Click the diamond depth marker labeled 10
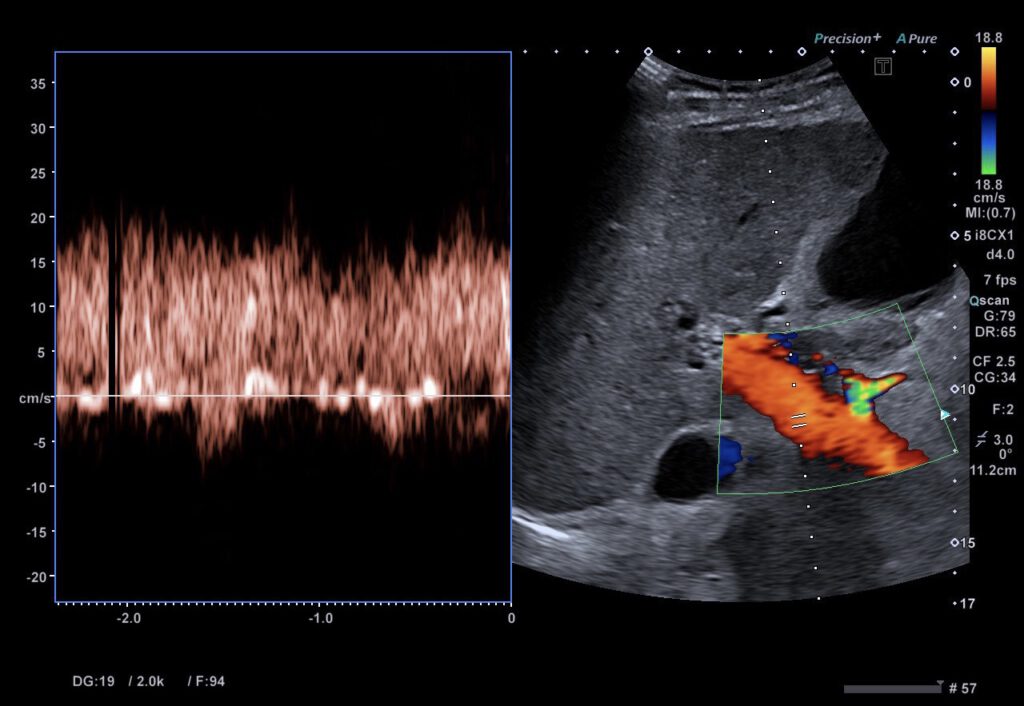This screenshot has height=706, width=1024. (x=954, y=389)
